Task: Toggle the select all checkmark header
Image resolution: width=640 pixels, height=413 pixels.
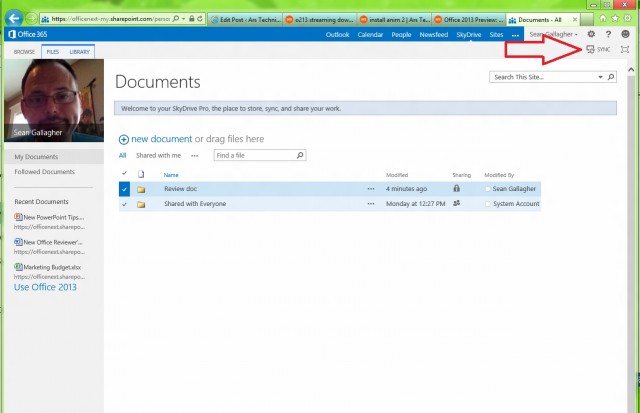Action: click(124, 173)
